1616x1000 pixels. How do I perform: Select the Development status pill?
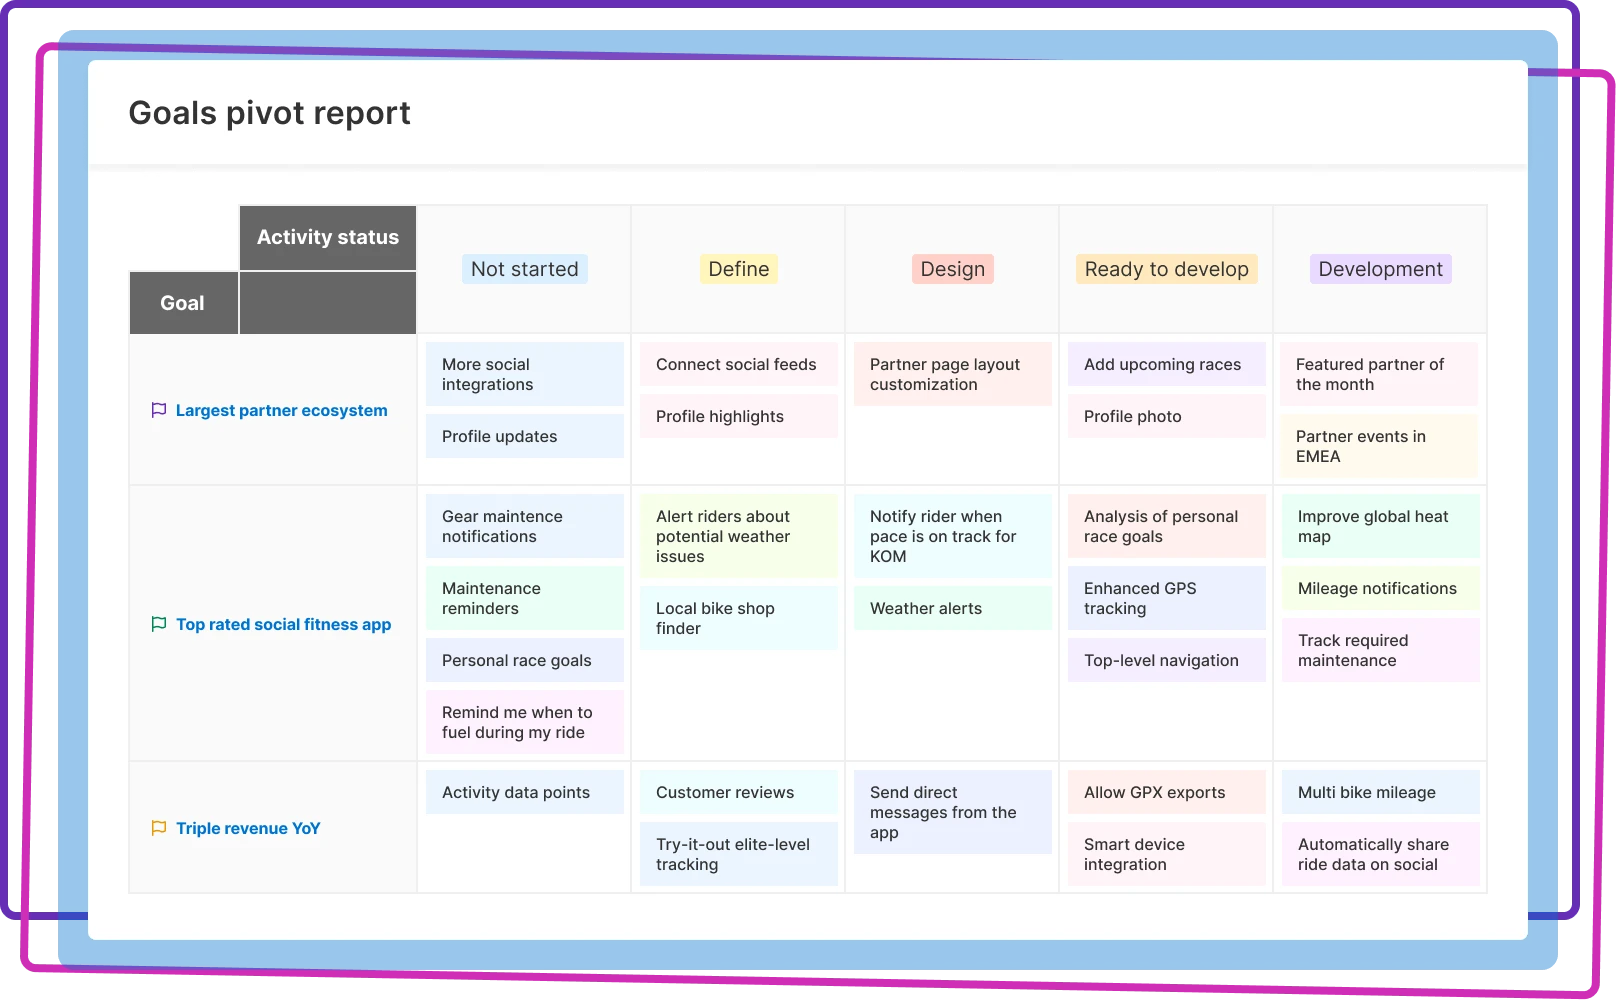(x=1380, y=269)
